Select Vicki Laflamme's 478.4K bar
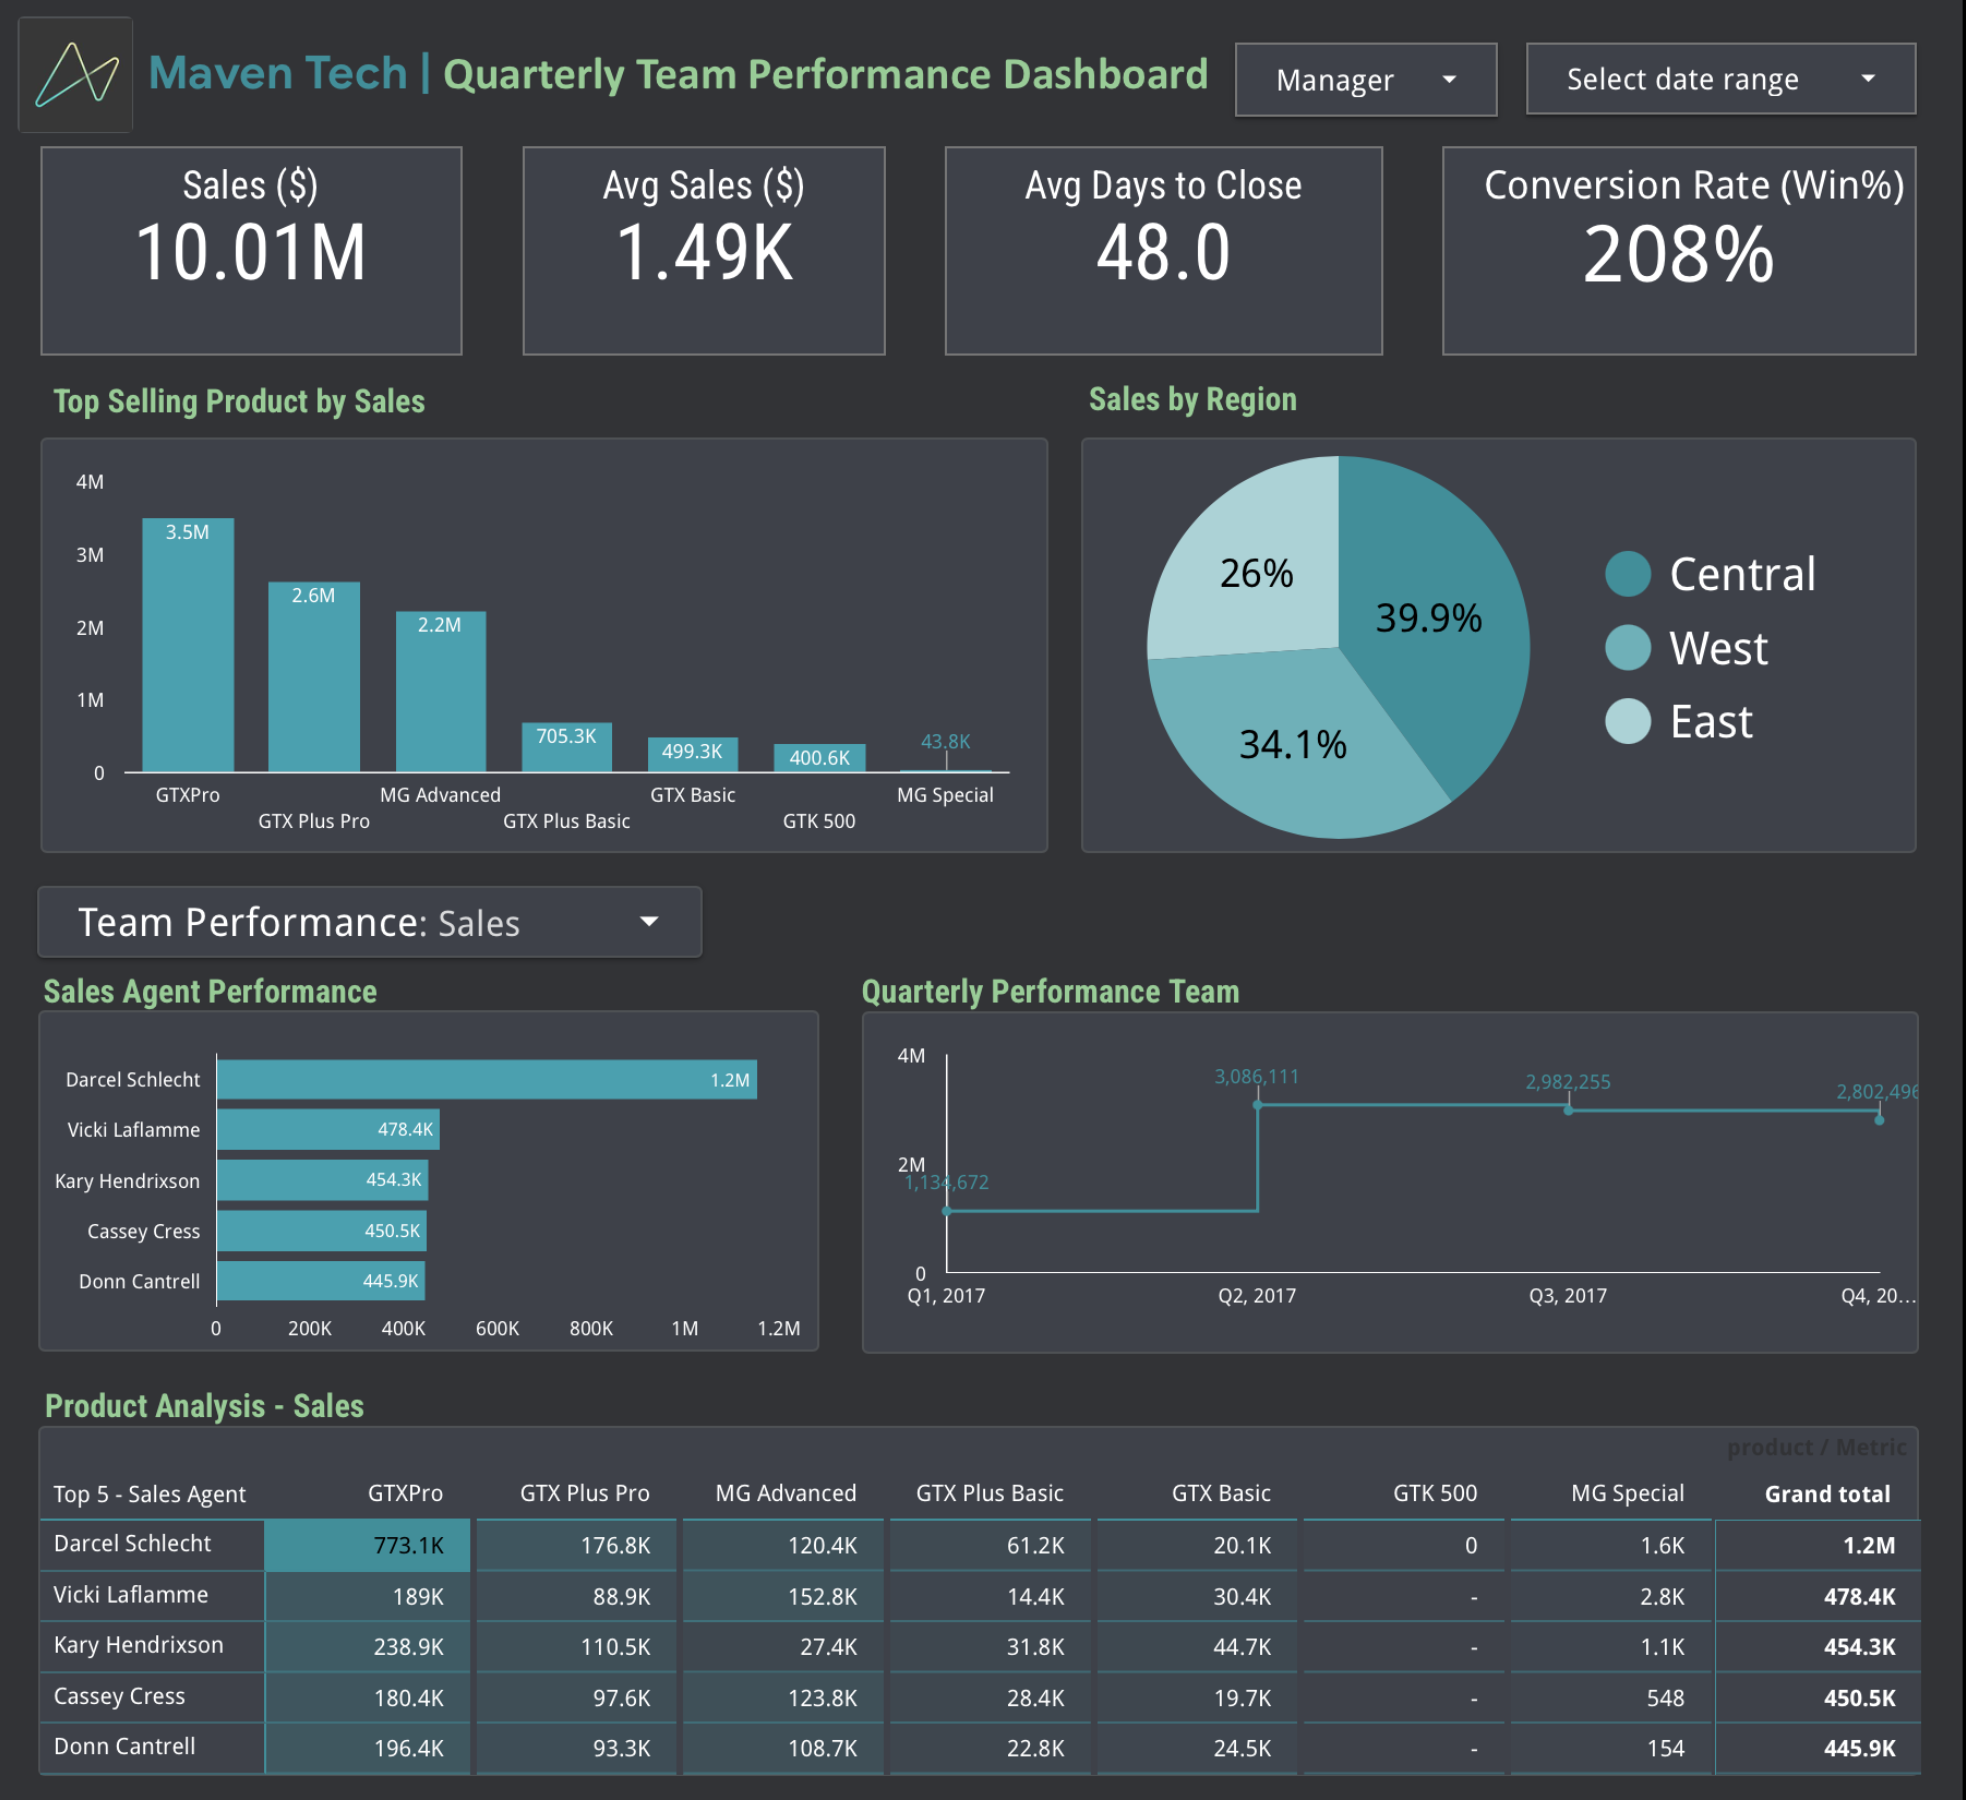 tap(327, 1130)
